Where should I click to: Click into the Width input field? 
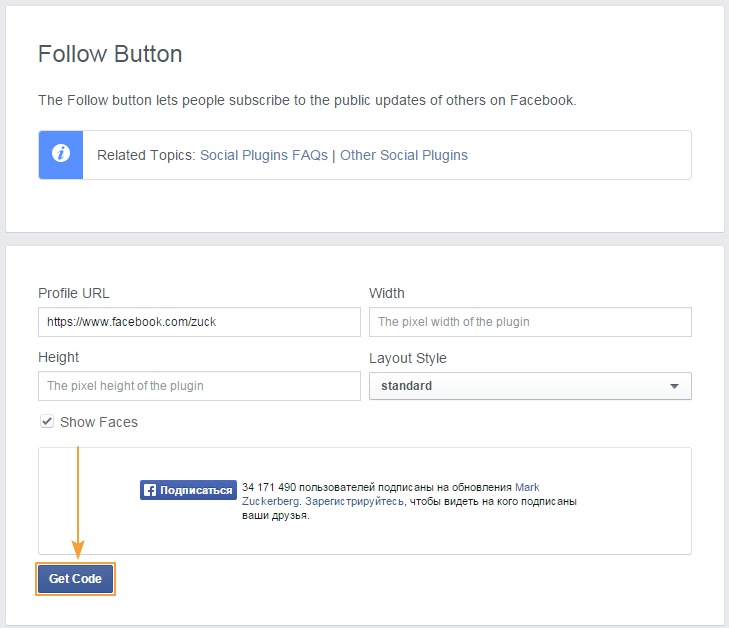tap(530, 322)
